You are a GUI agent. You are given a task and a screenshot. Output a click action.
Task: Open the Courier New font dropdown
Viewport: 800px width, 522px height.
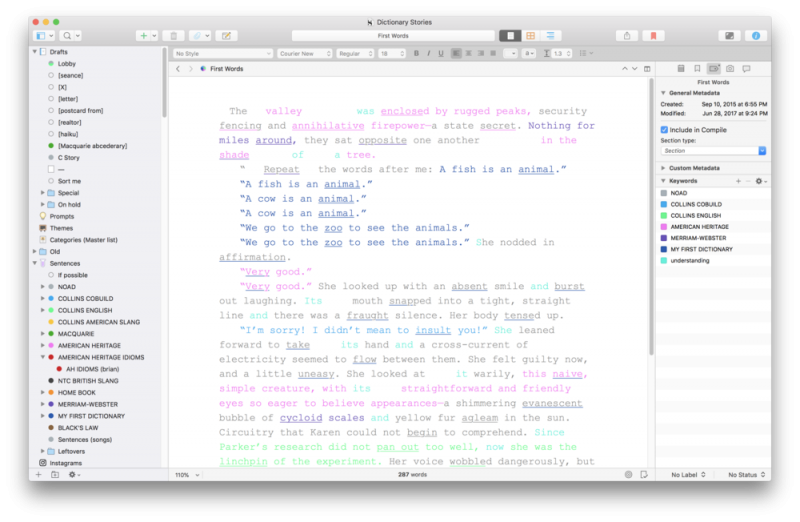tap(305, 54)
